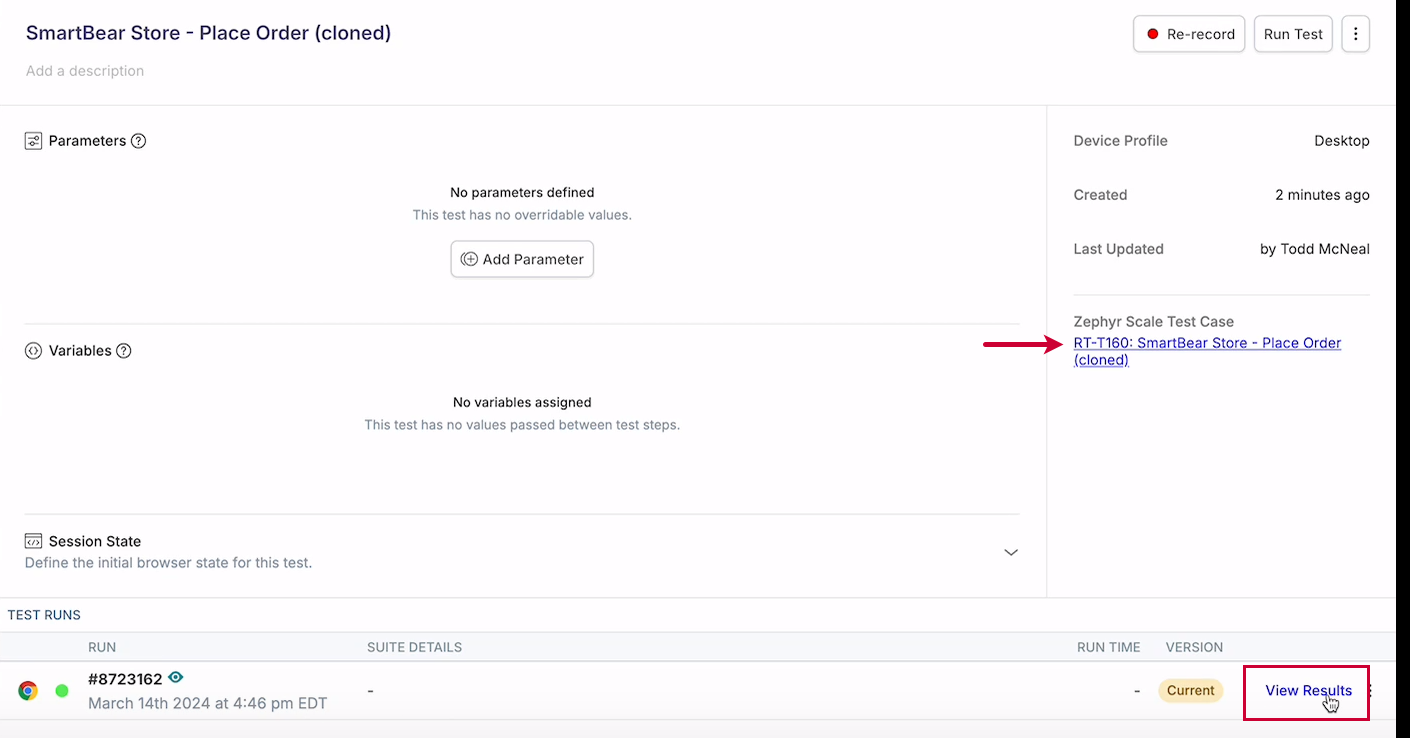Viewport: 1410px width, 738px height.
Task: Click the Current version badge
Action: point(1190,691)
